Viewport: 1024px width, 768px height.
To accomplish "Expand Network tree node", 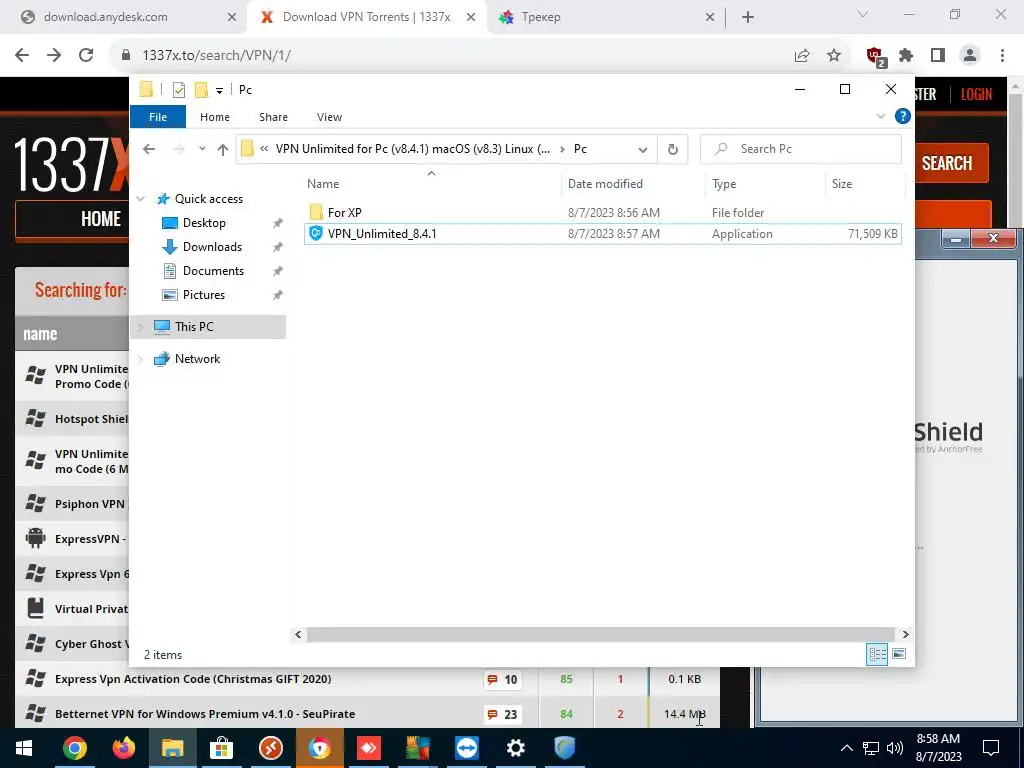I will 140,359.
